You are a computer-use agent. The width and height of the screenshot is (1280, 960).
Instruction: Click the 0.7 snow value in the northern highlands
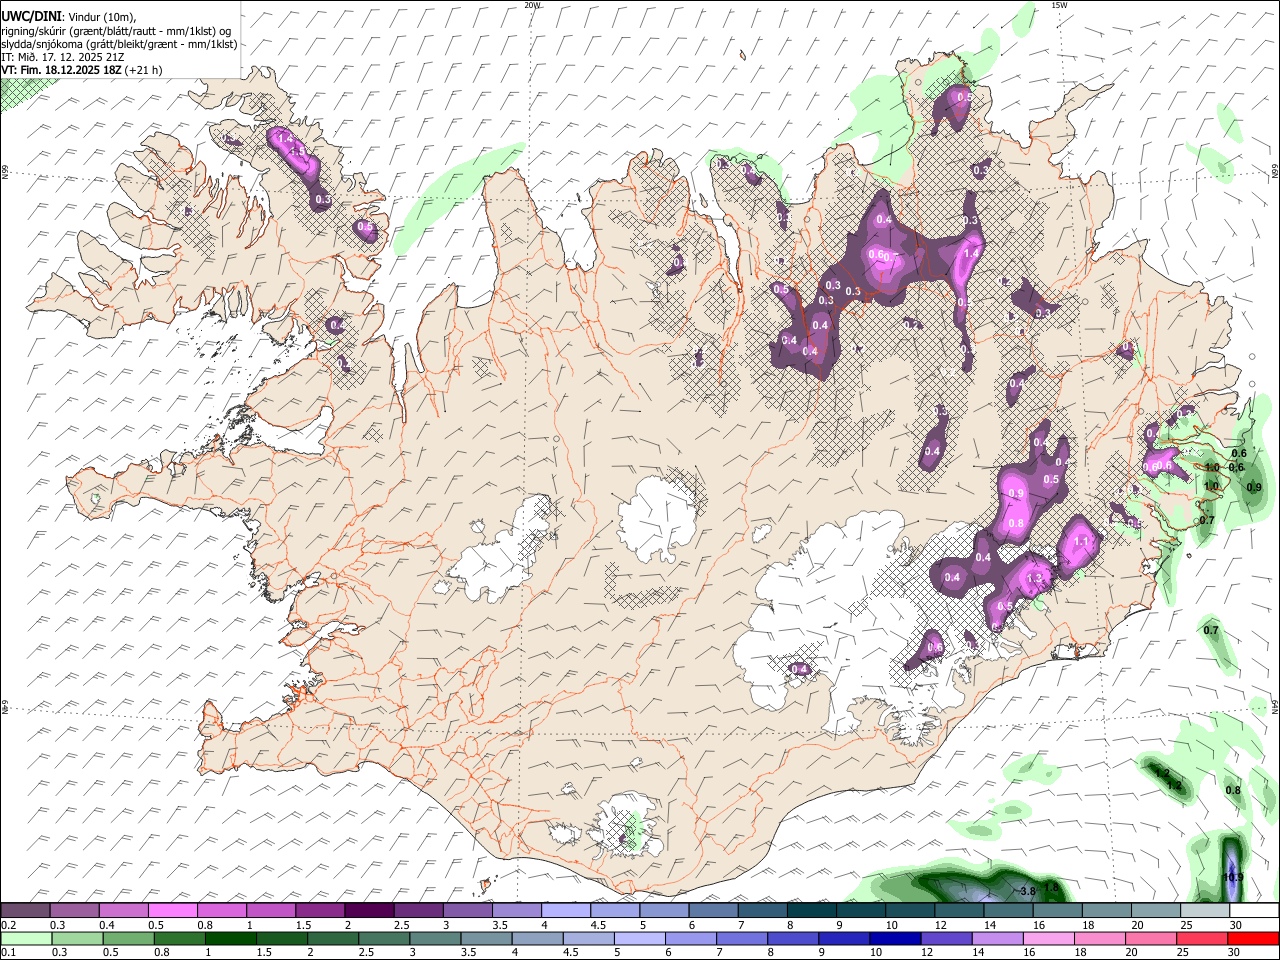[893, 257]
